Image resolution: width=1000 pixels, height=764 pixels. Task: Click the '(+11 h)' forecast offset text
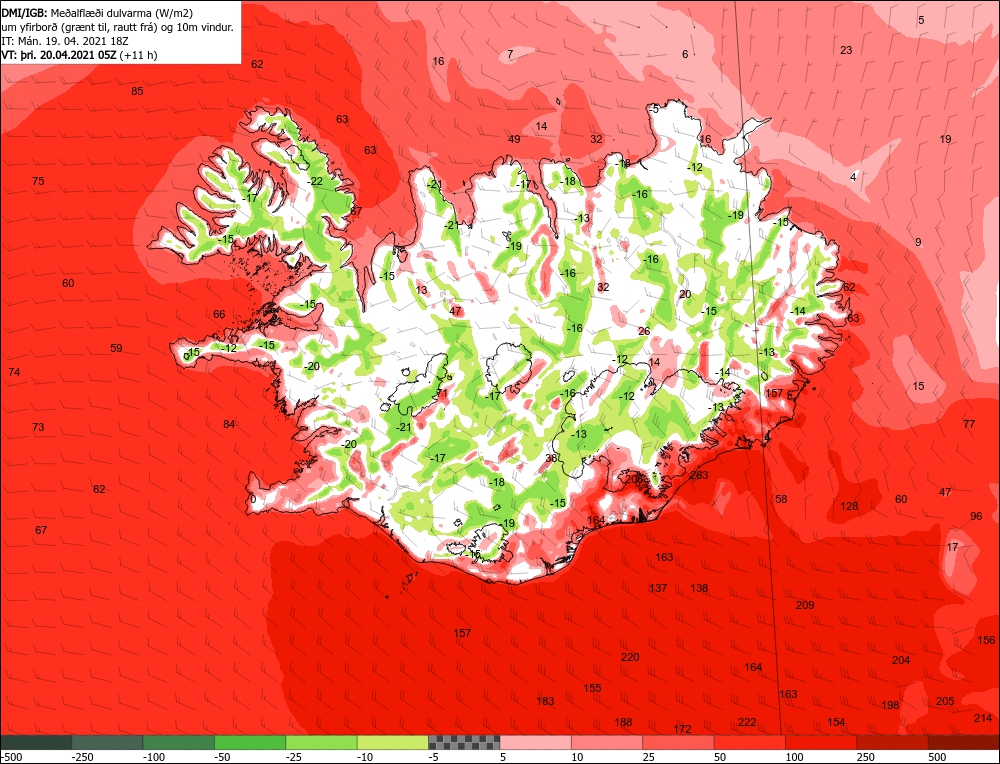coord(138,55)
